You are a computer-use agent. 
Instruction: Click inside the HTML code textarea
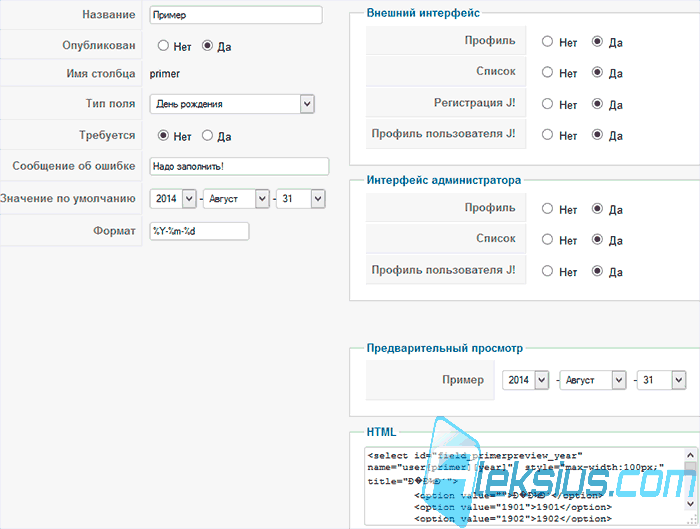525,486
